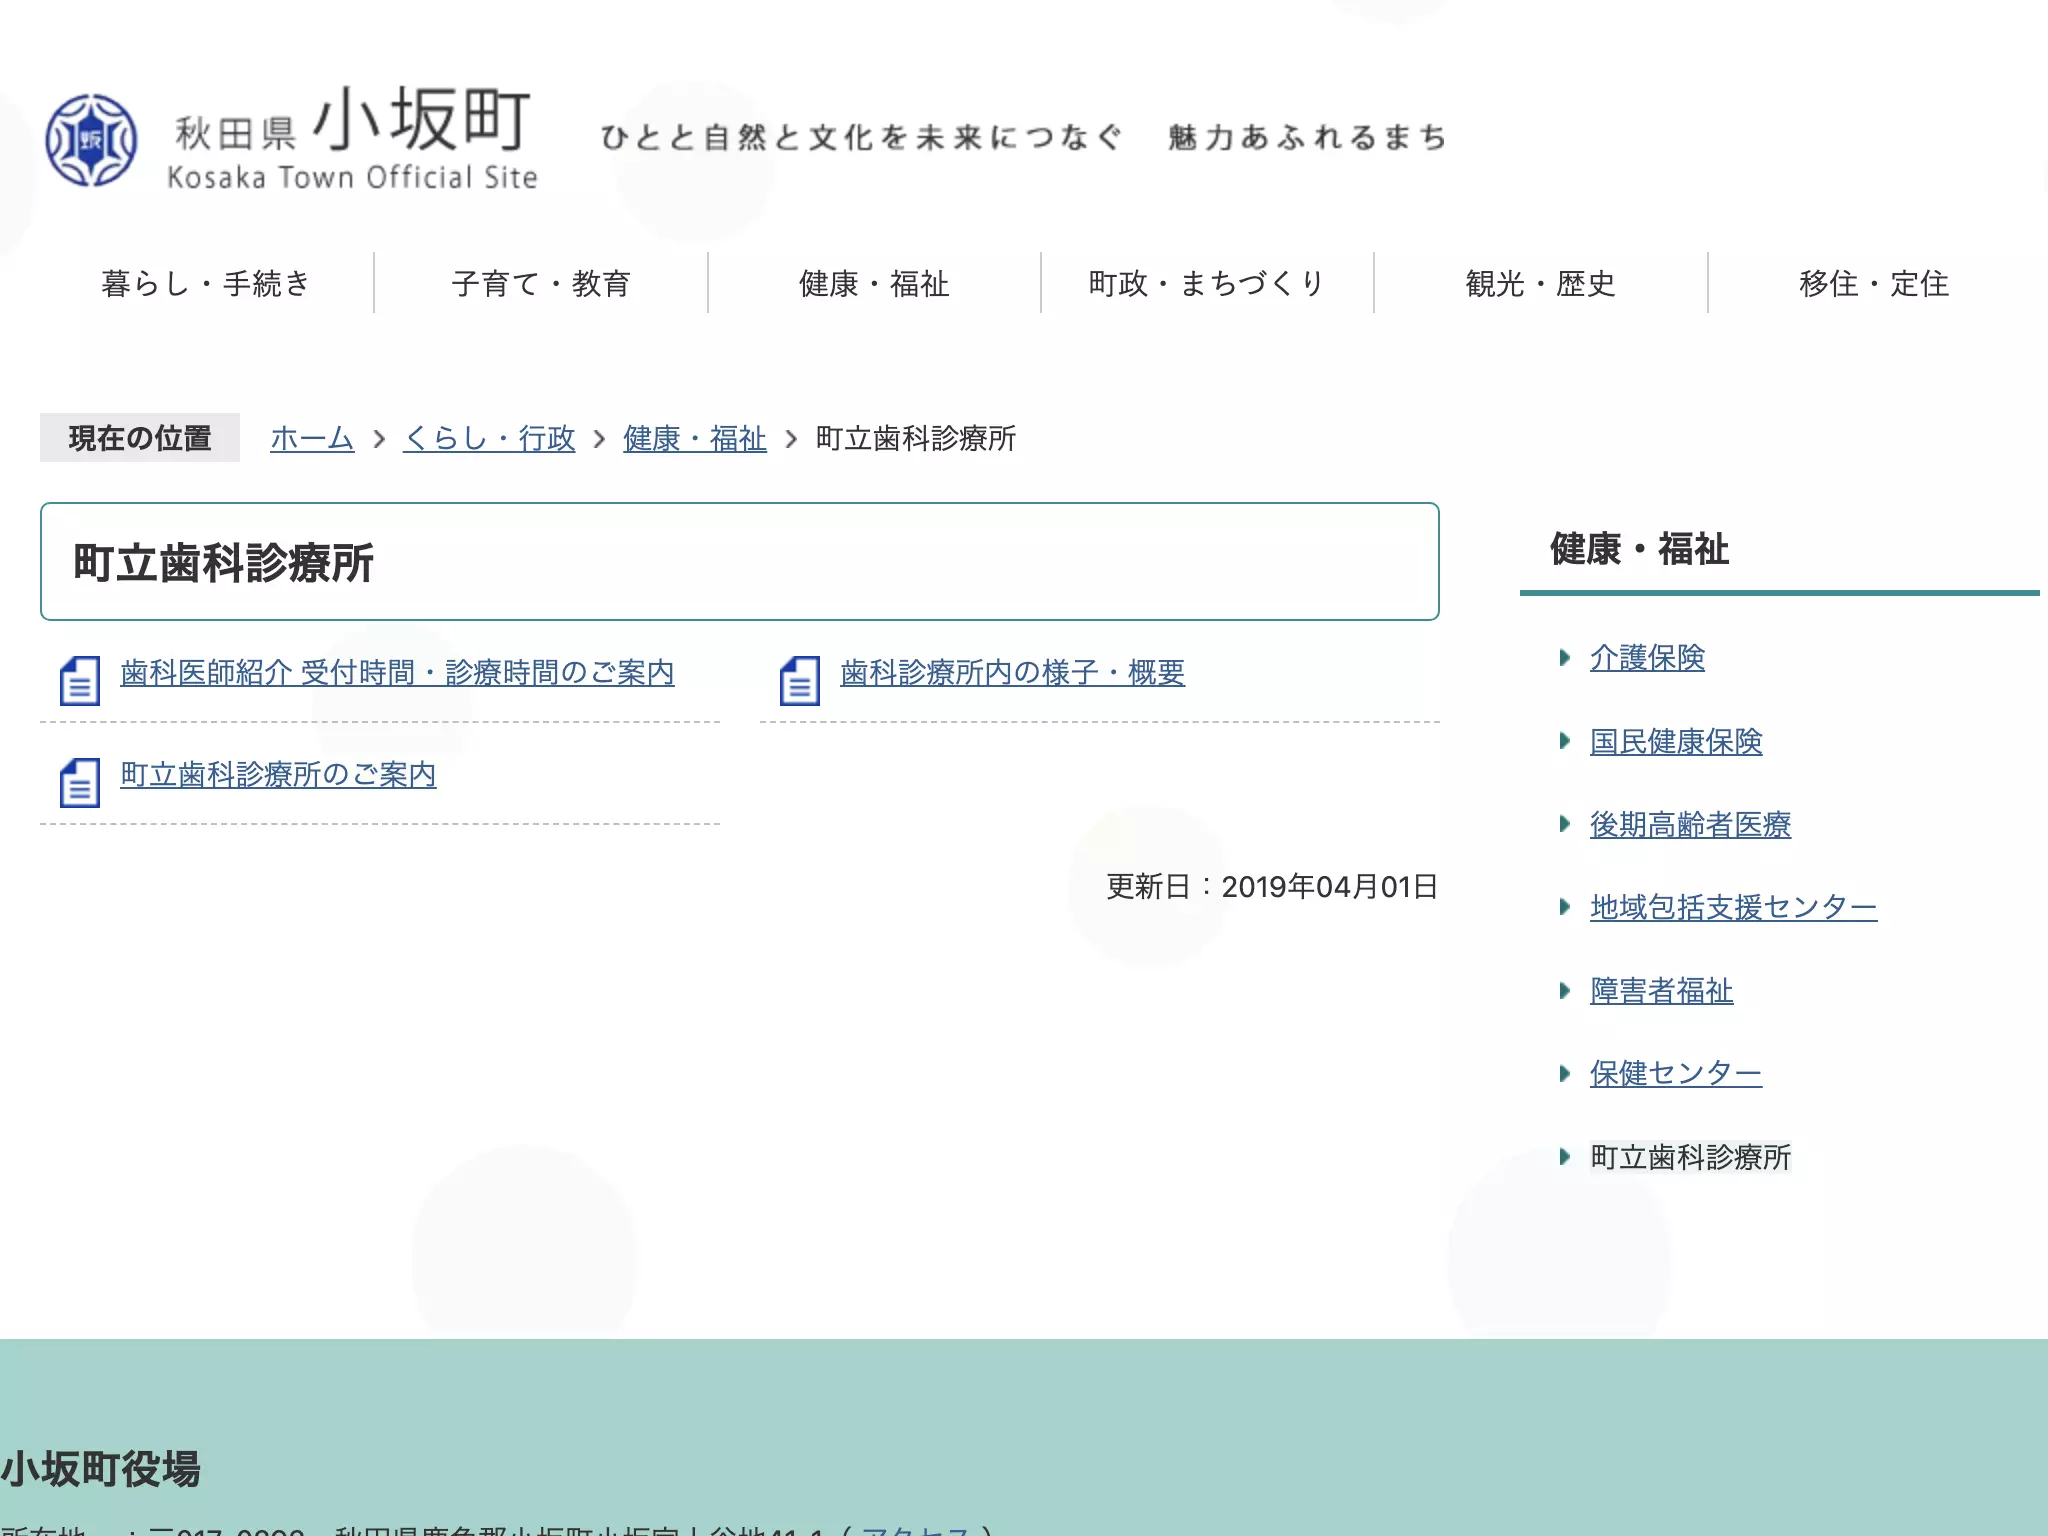Open the 子育て・教育 menu
This screenshot has height=1536, width=2048.
pos(541,284)
